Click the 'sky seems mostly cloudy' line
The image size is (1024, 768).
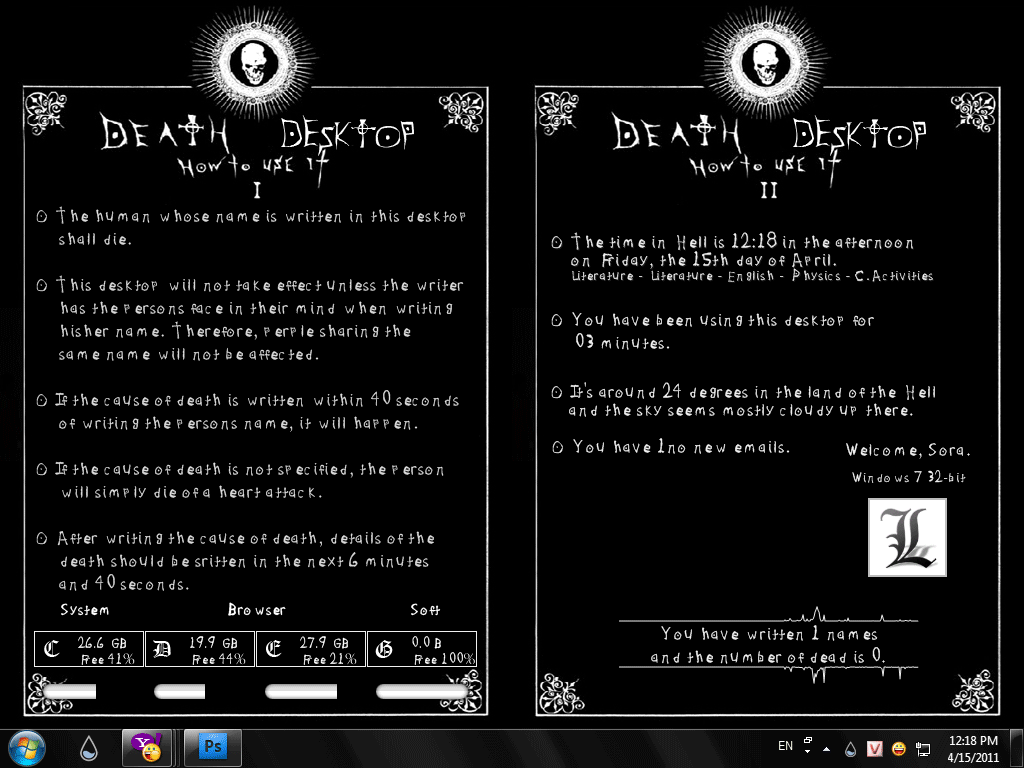click(741, 411)
